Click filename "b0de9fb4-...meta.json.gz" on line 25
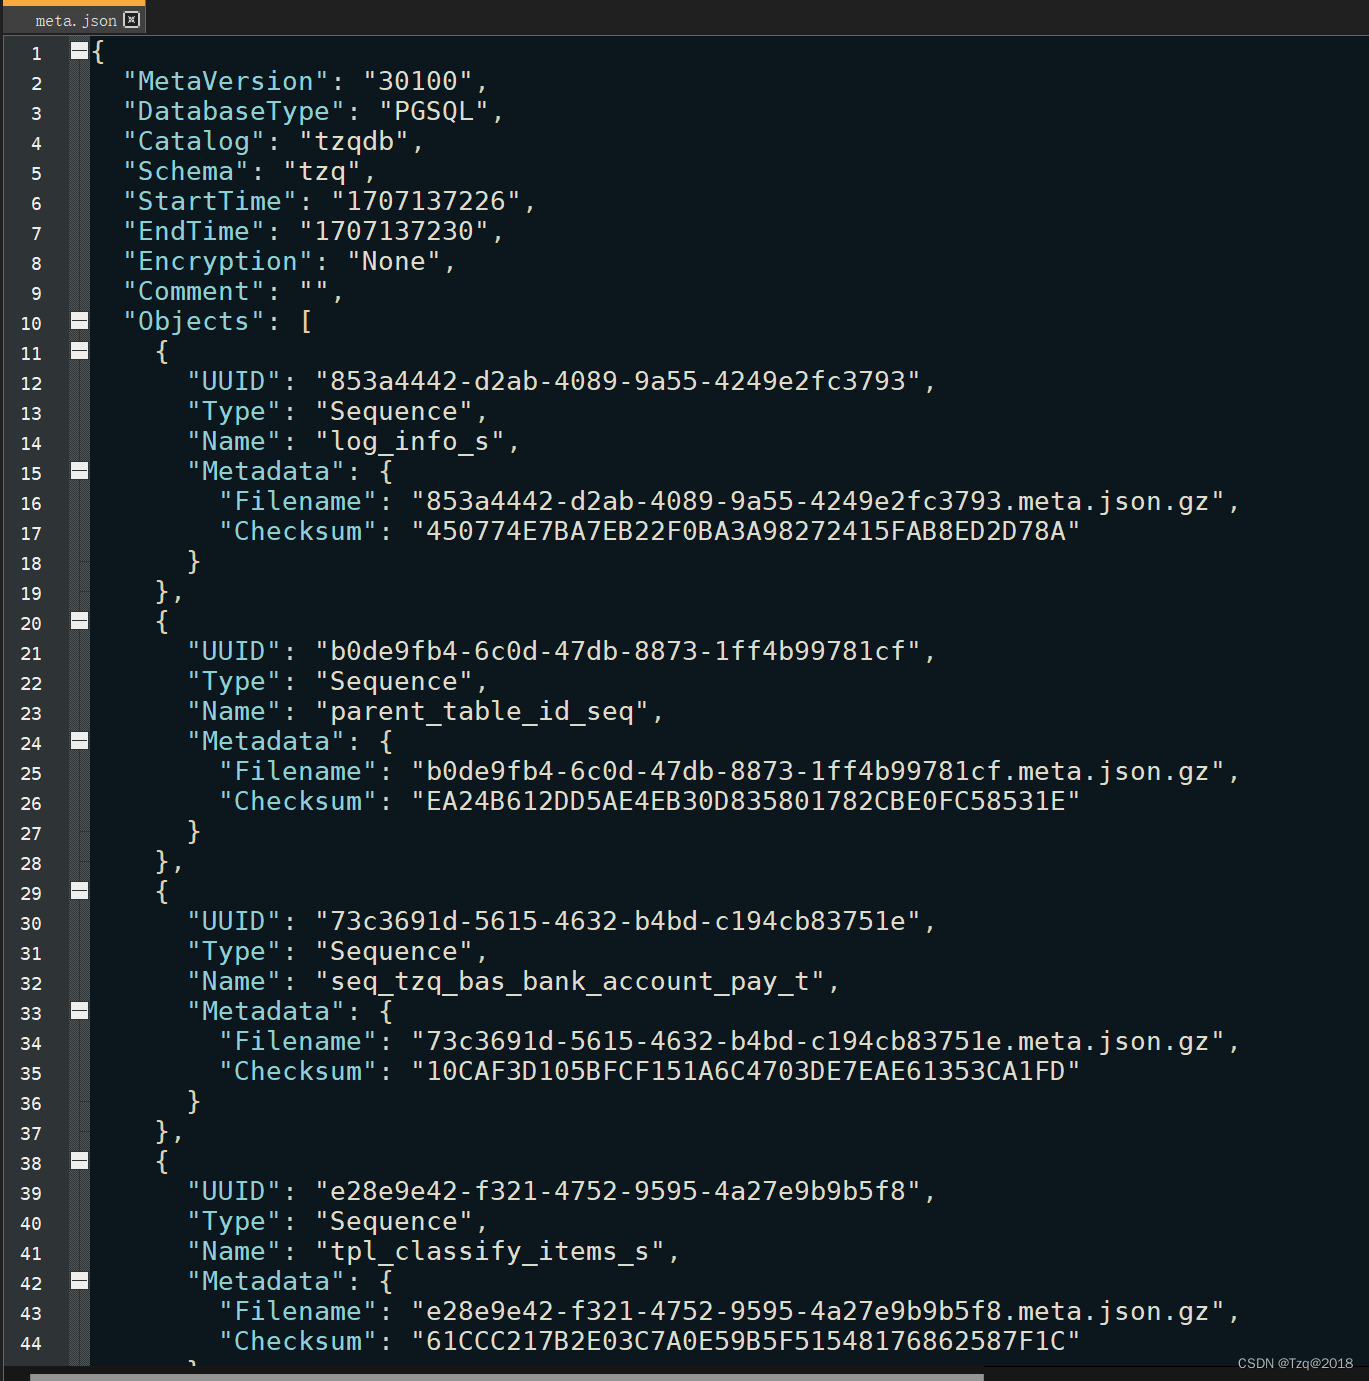Screen dimensions: 1369x1381 point(818,771)
